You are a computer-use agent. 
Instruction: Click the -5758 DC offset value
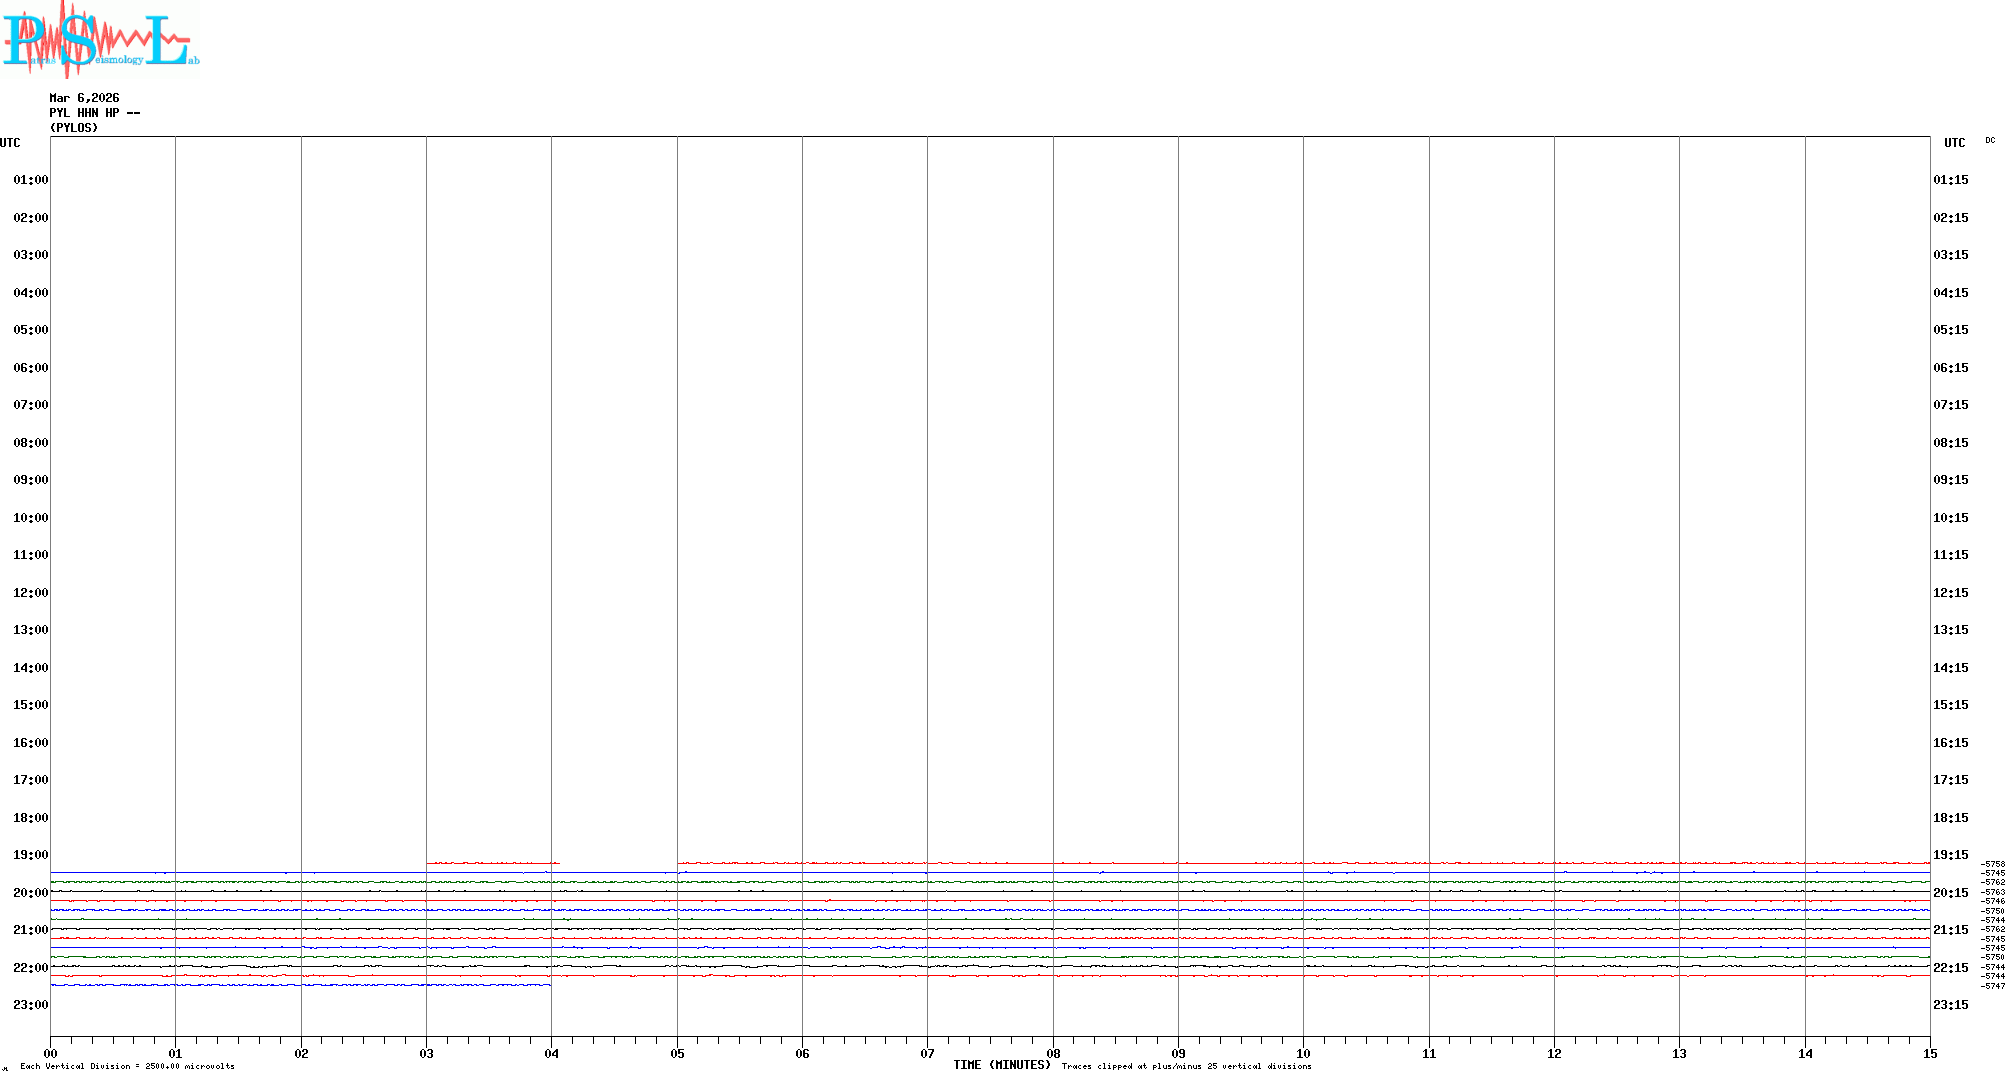[1993, 864]
